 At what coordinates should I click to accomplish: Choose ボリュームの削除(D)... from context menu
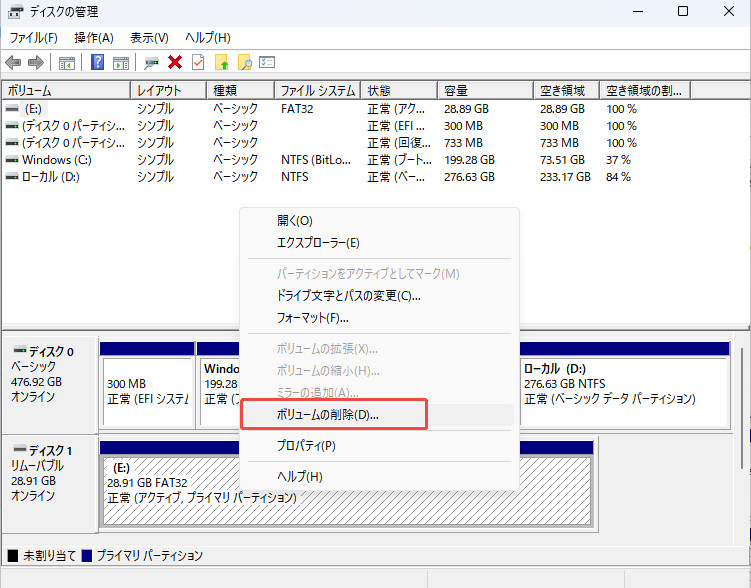point(379,415)
